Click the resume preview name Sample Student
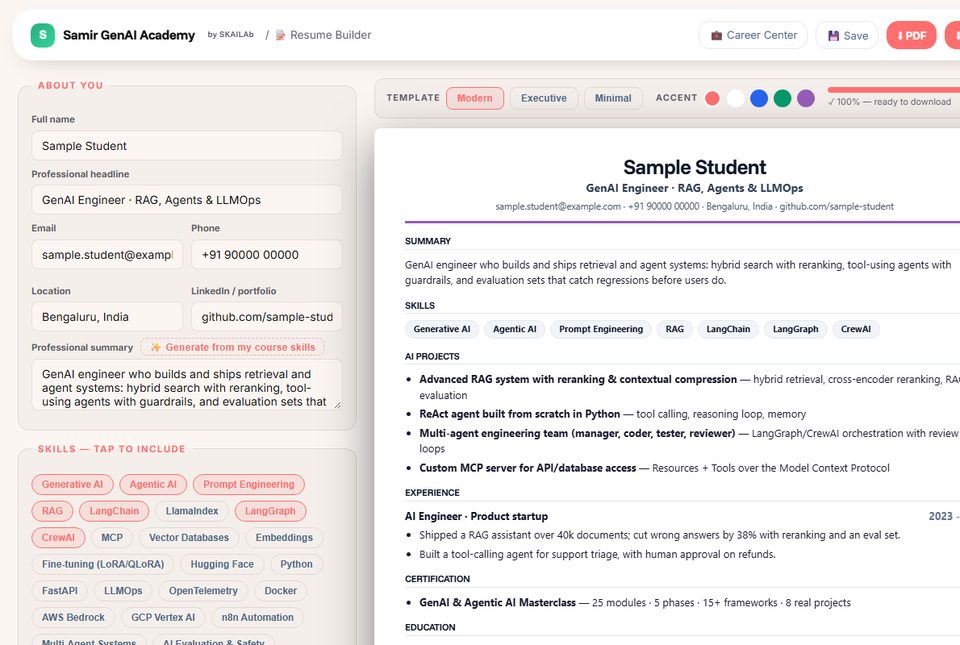 click(694, 167)
